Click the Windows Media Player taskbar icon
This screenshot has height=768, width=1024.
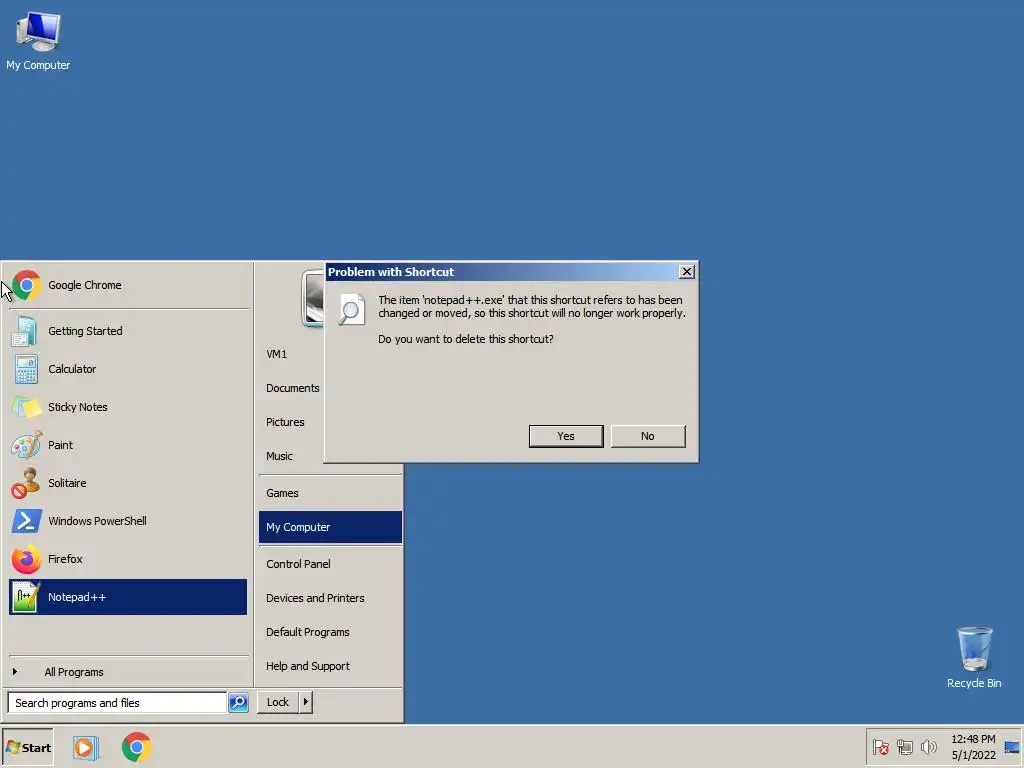tap(85, 747)
